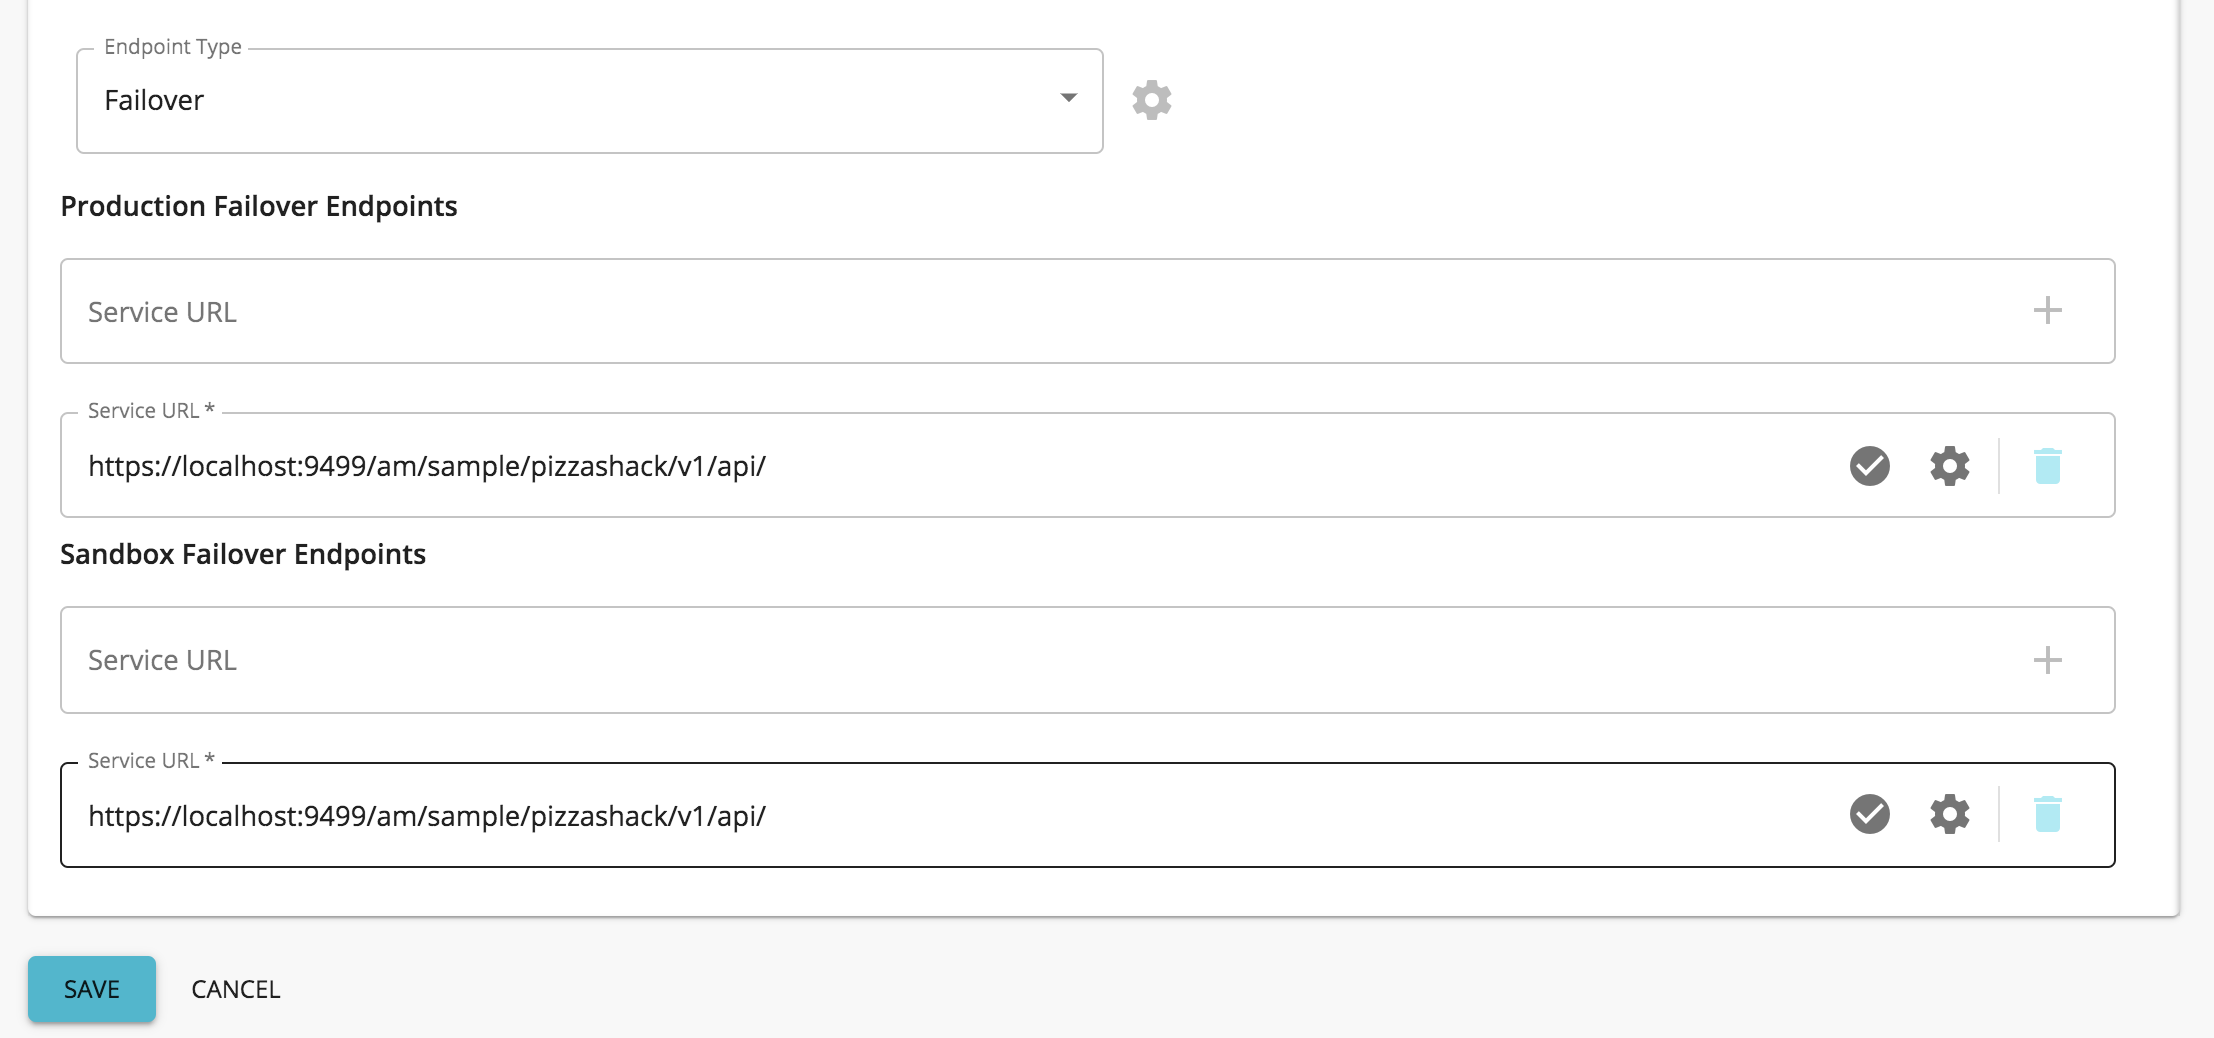Click the plus icon to add production endpoint
The image size is (2214, 1038).
coord(2049,310)
